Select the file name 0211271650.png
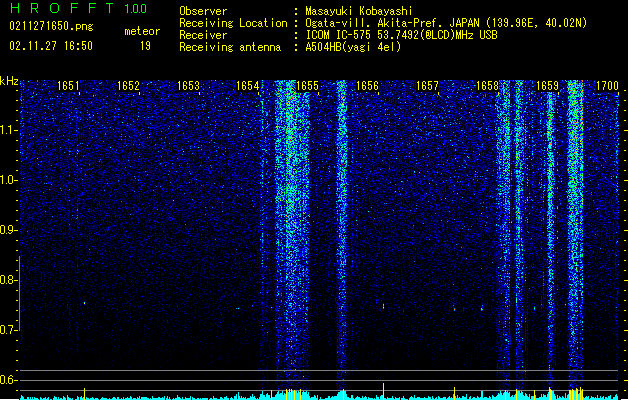 tap(51, 27)
